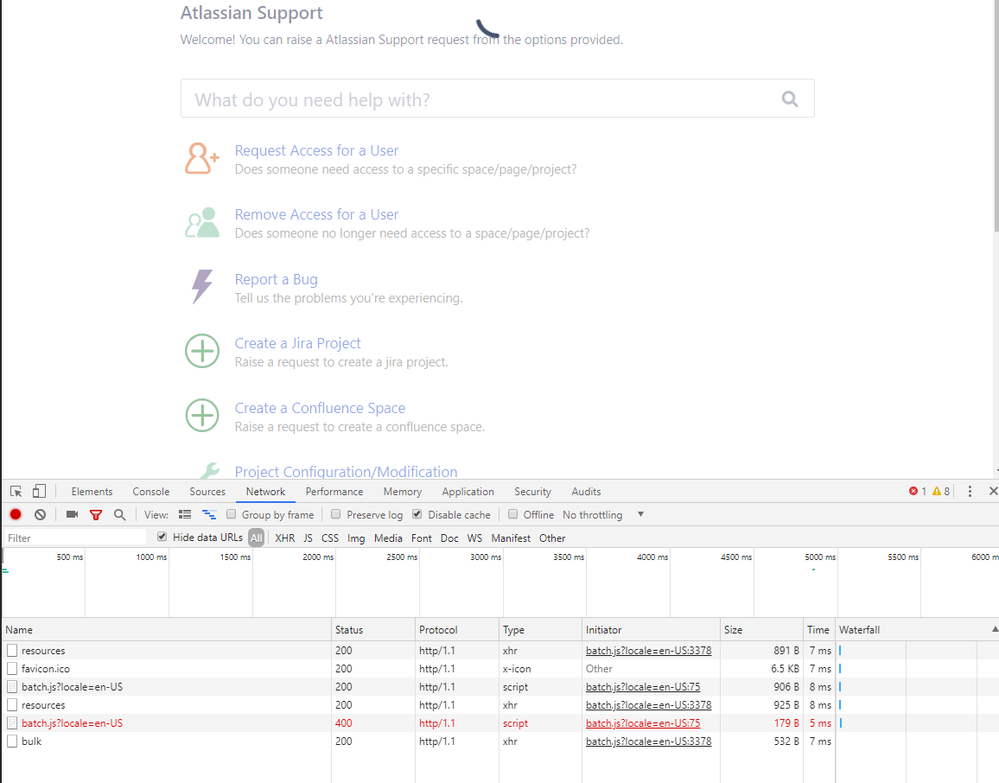Enable Preserve log checkbox
The image size is (999, 783).
[336, 514]
